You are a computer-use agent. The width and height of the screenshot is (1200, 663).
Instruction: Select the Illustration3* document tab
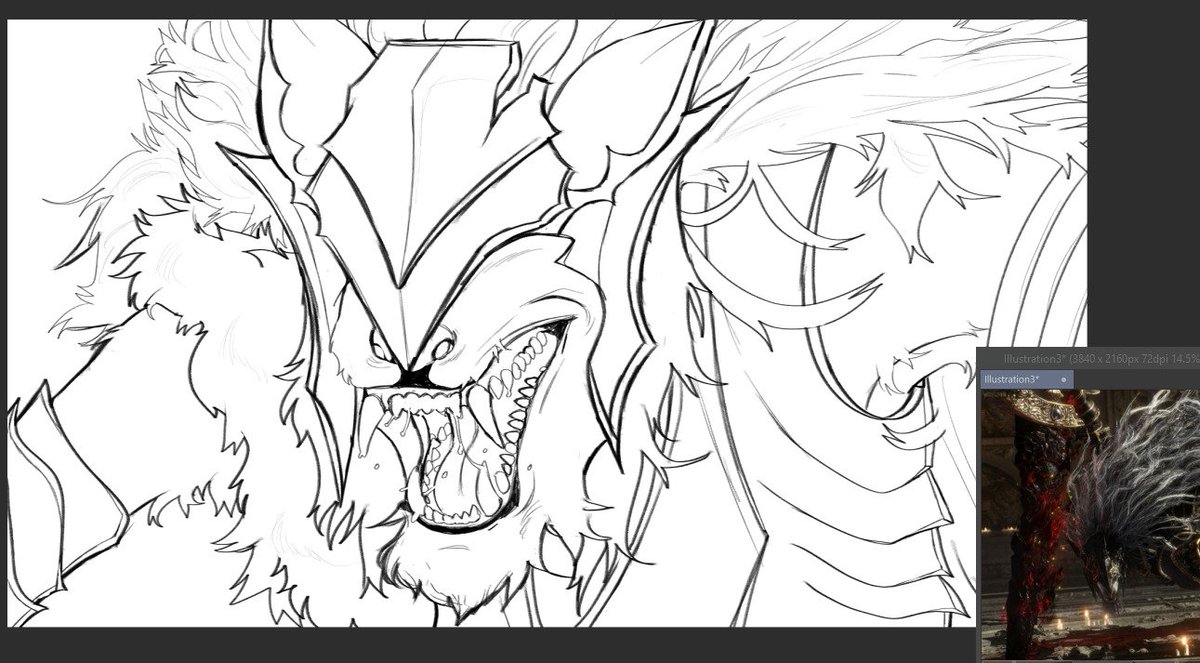(1026, 380)
